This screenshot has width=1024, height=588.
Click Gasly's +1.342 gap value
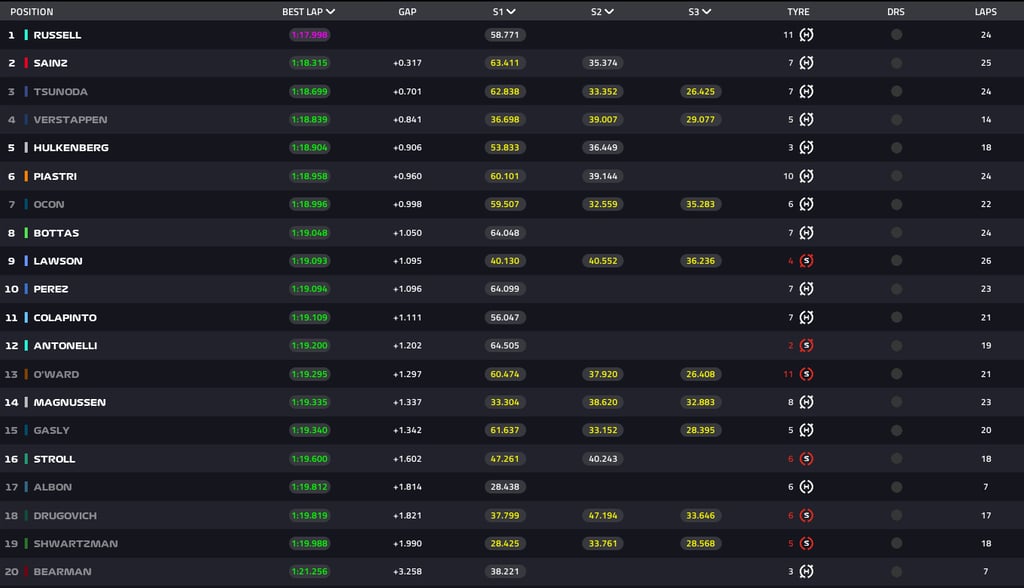click(x=408, y=430)
